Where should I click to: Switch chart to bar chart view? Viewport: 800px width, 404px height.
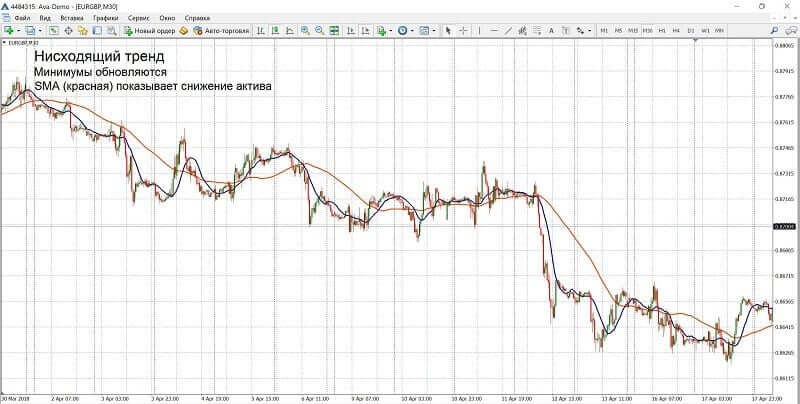[x=260, y=31]
